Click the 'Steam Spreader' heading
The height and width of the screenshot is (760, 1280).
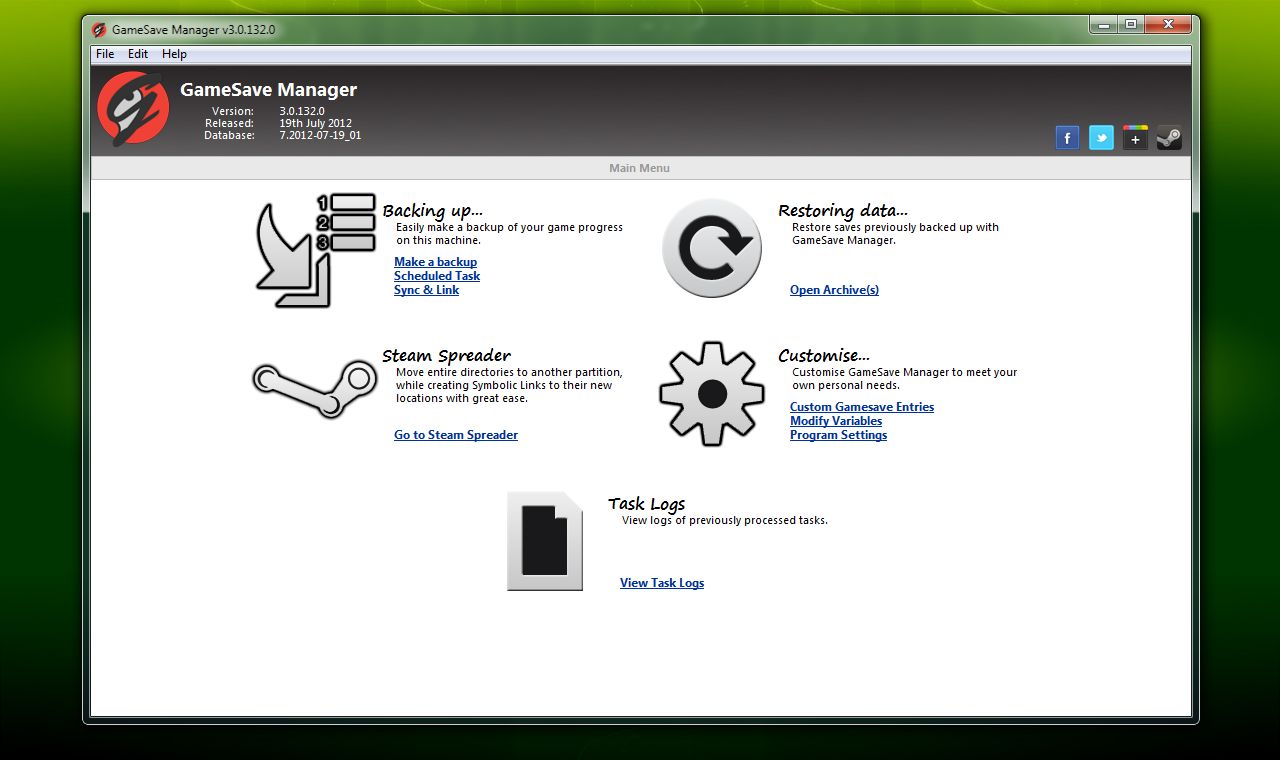pyautogui.click(x=446, y=356)
